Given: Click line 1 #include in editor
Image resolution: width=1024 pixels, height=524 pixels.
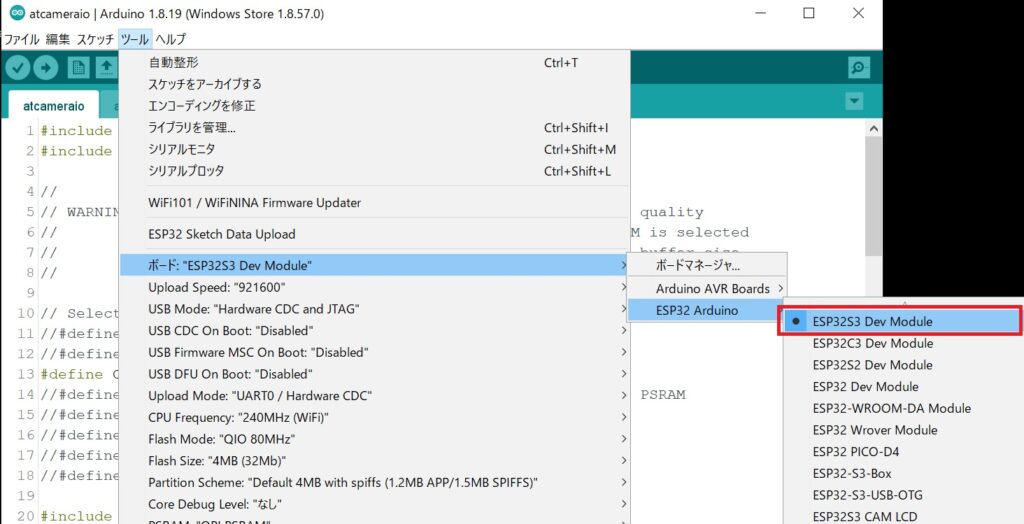Looking at the screenshot, I should 76,131.
